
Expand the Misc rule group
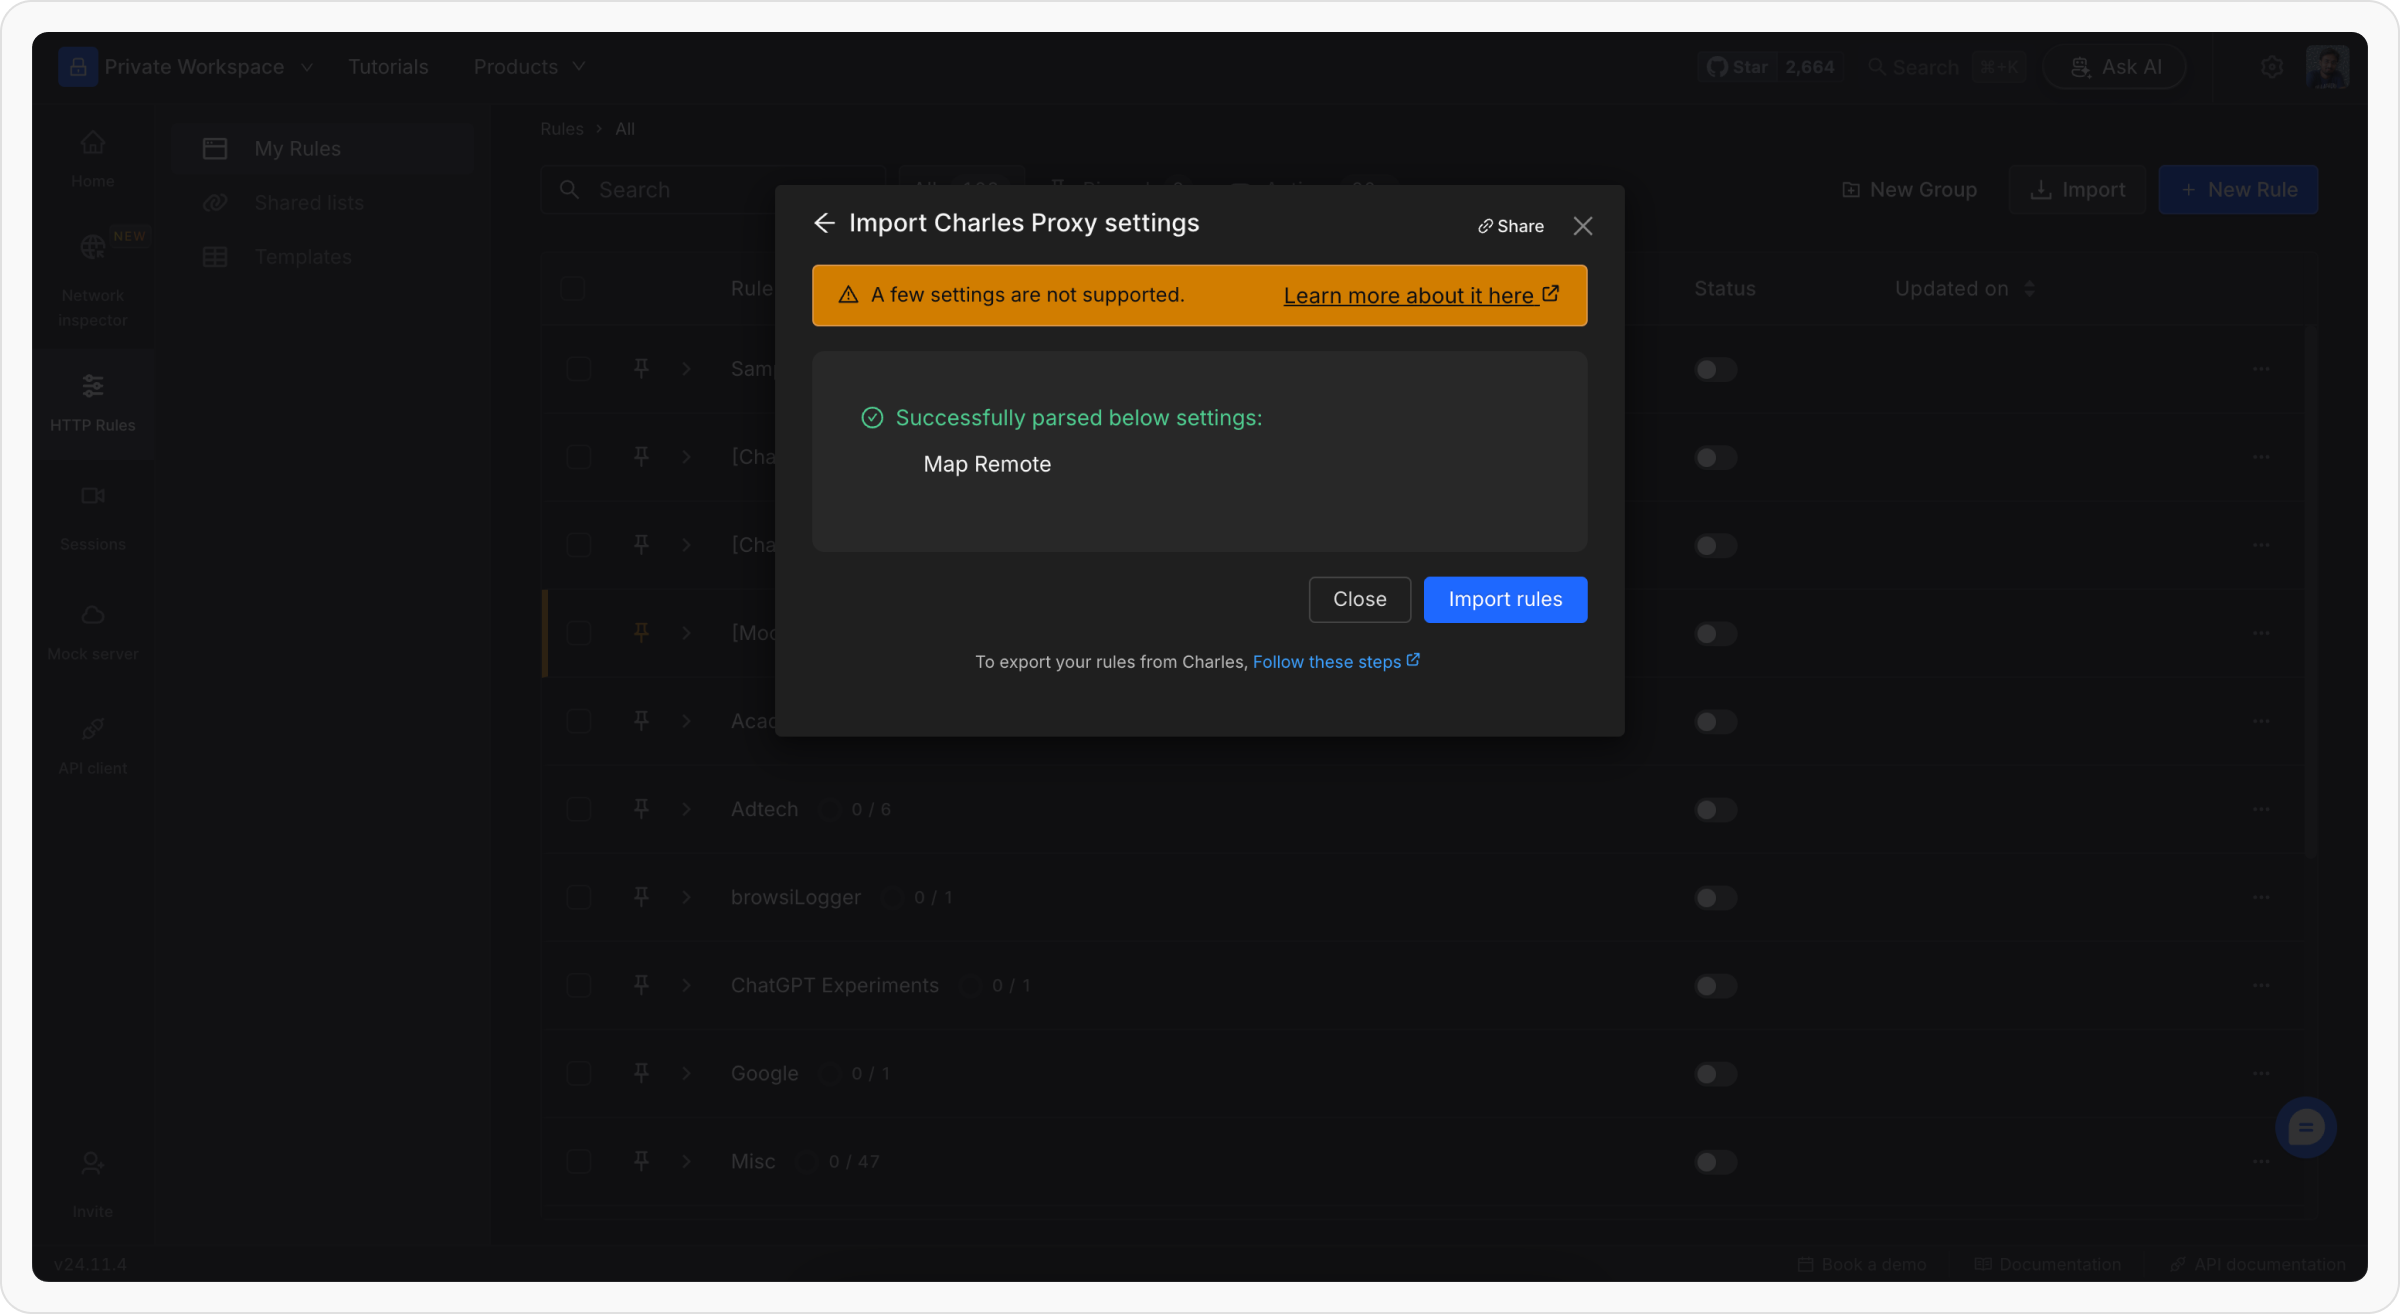pyautogui.click(x=686, y=1161)
